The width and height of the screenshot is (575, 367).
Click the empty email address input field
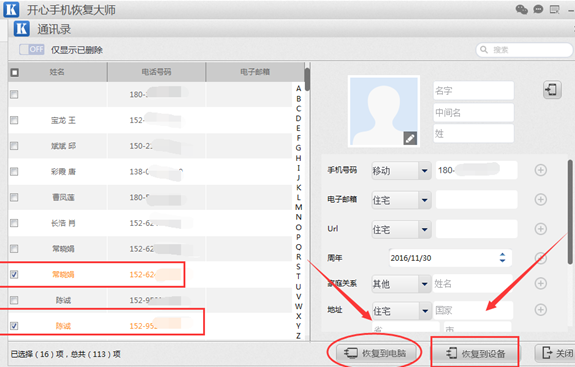point(476,200)
